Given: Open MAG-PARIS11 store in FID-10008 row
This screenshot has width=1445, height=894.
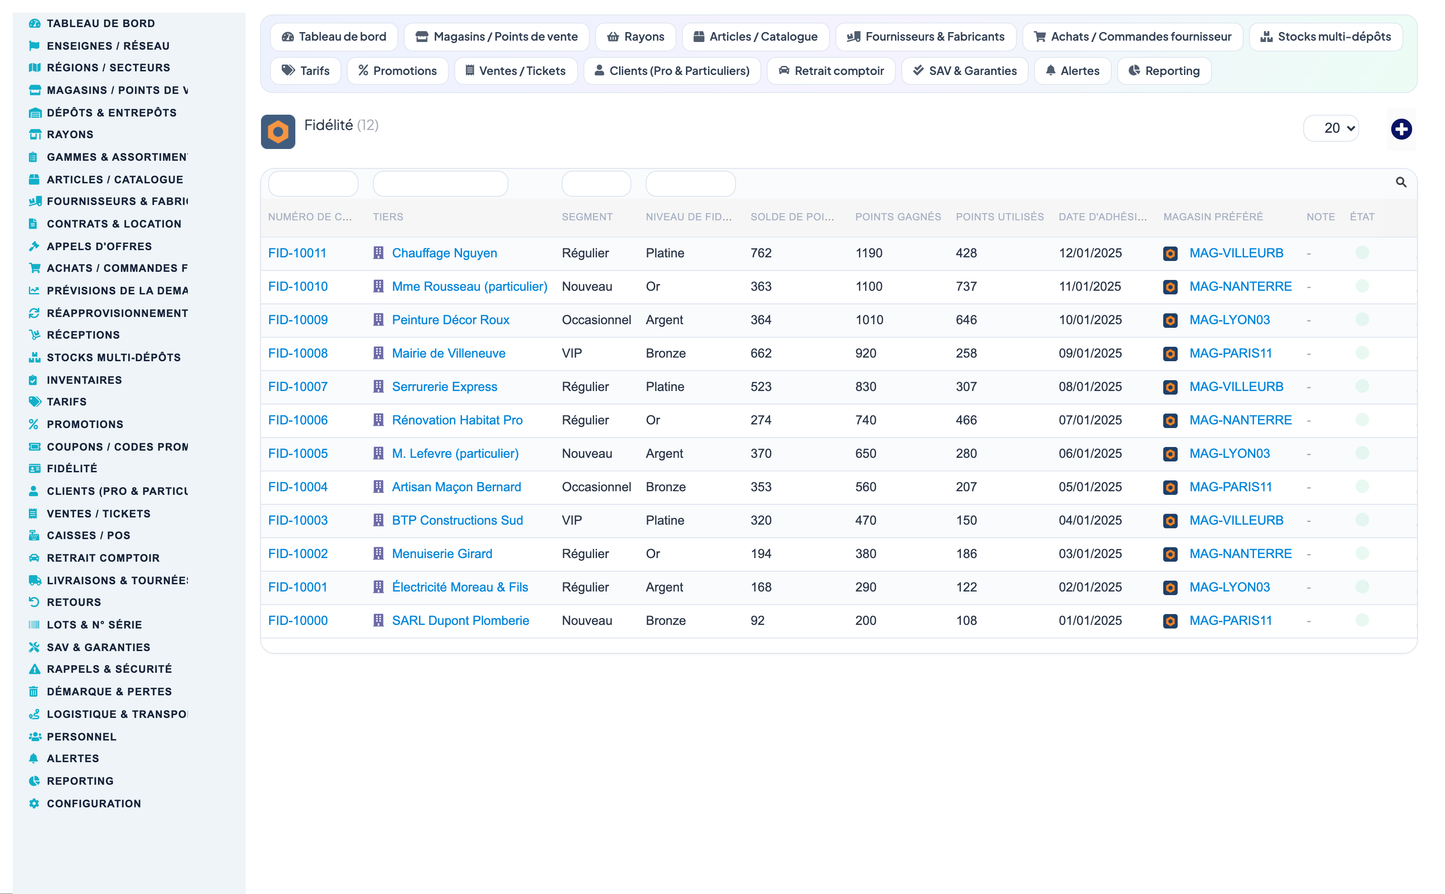Looking at the screenshot, I should 1231,353.
